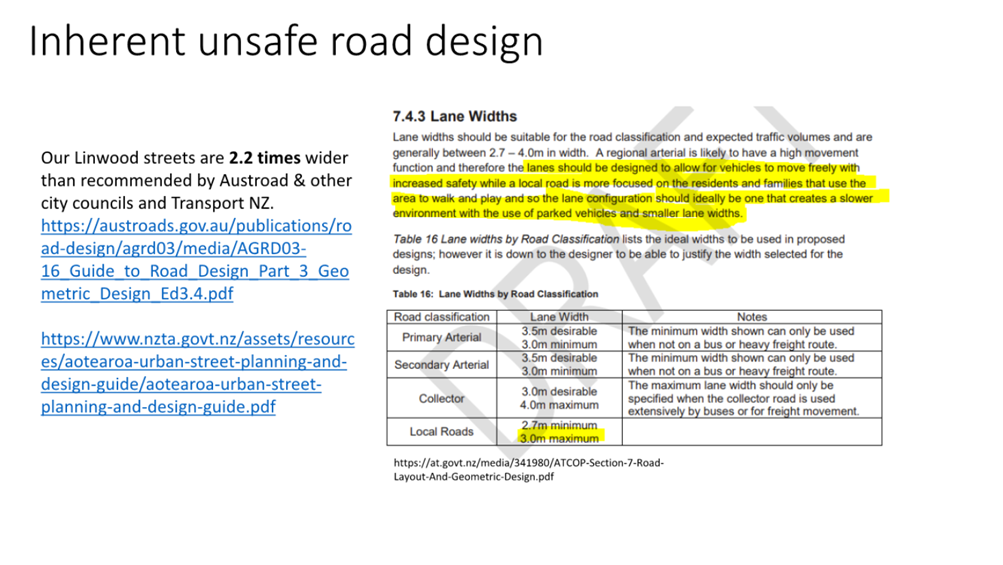This screenshot has height=565, width=1003.
Task: Select the 'Local Roads' table cell
Action: tap(441, 432)
